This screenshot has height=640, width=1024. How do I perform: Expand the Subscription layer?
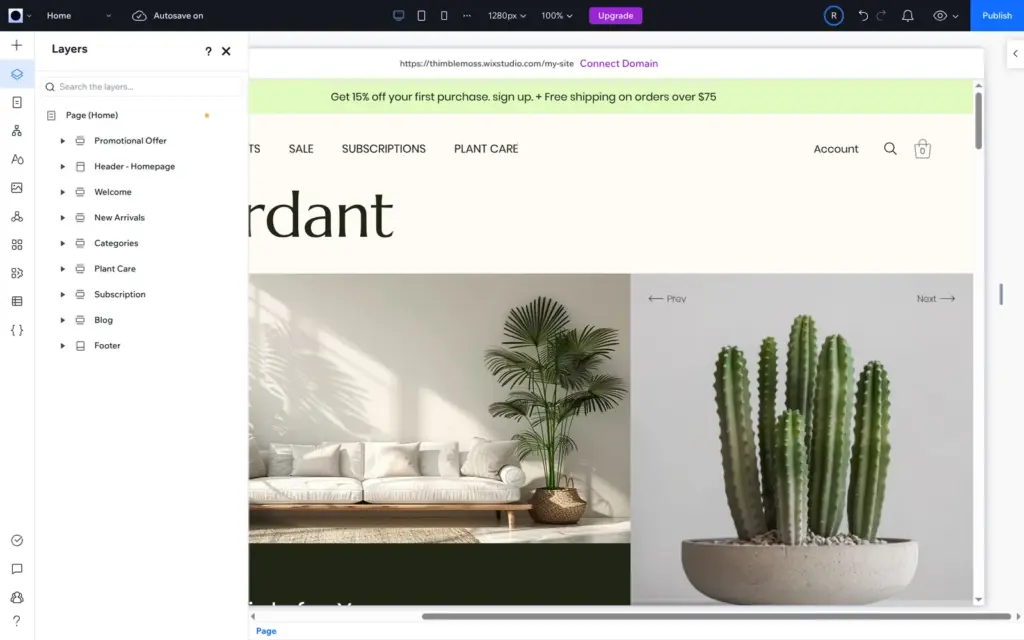point(63,295)
